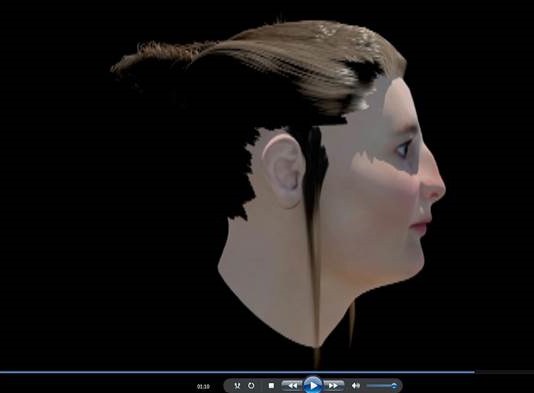
Task: Mute audio via the speaker icon
Action: (x=356, y=386)
